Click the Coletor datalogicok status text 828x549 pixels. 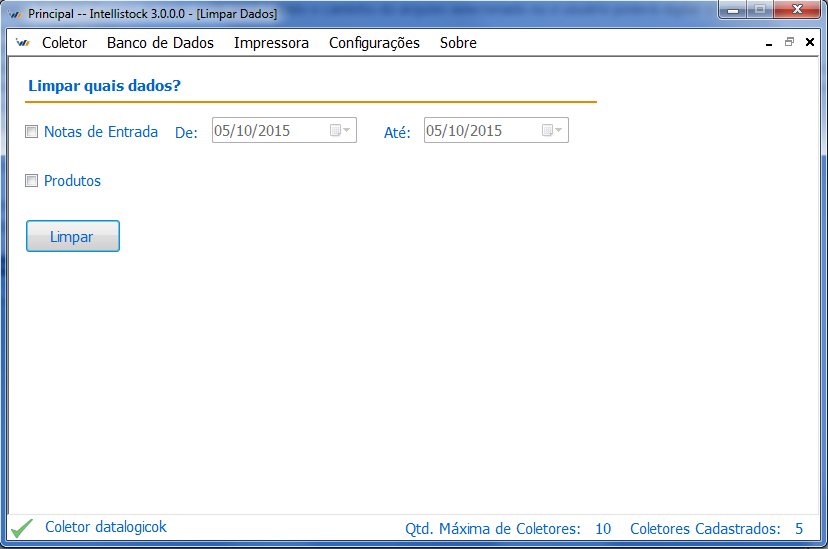tap(106, 527)
